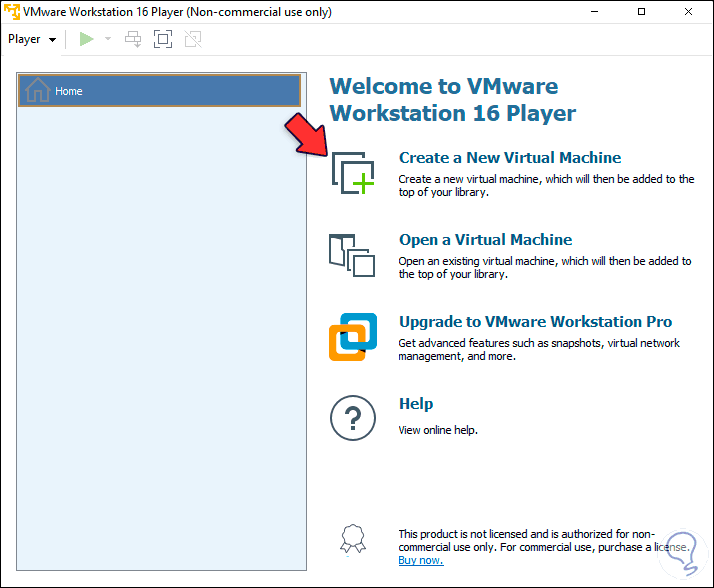Click the green Power On play button
This screenshot has width=714, height=588.
pos(87,39)
